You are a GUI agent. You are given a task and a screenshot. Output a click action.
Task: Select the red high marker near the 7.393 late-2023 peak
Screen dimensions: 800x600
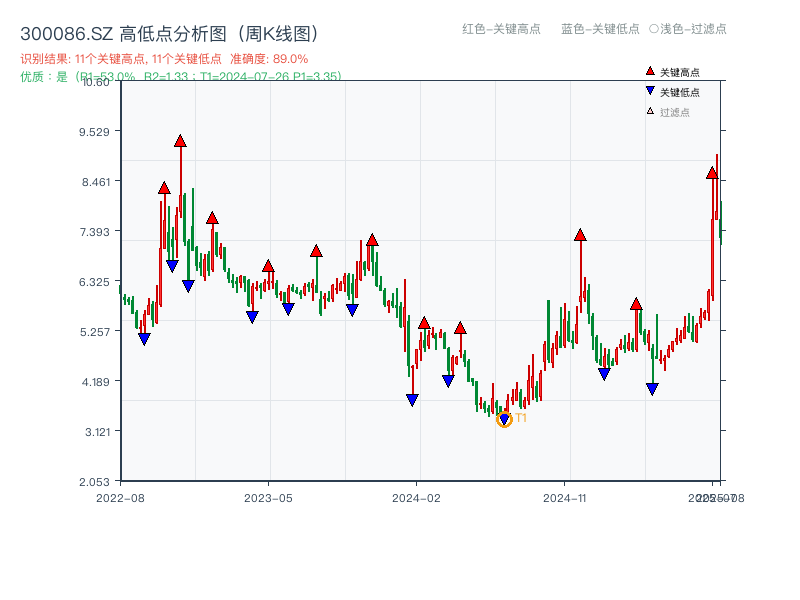372,240
